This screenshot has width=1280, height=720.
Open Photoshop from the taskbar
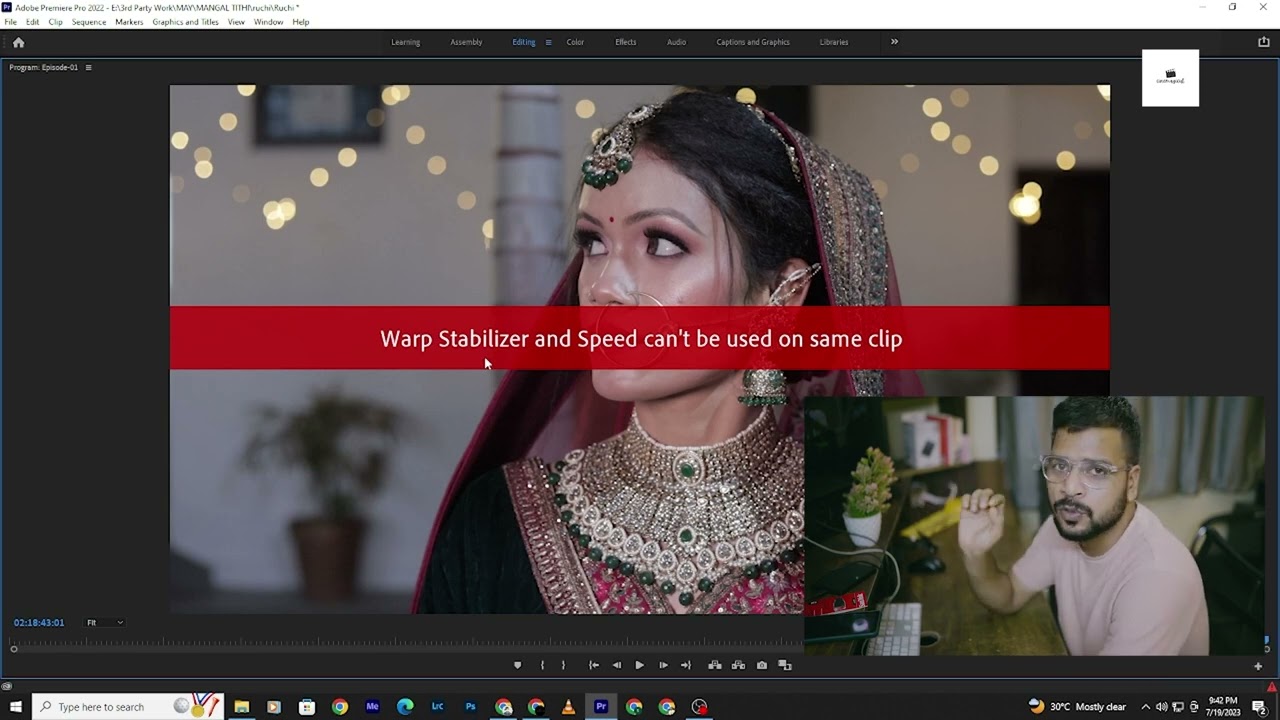coord(470,707)
